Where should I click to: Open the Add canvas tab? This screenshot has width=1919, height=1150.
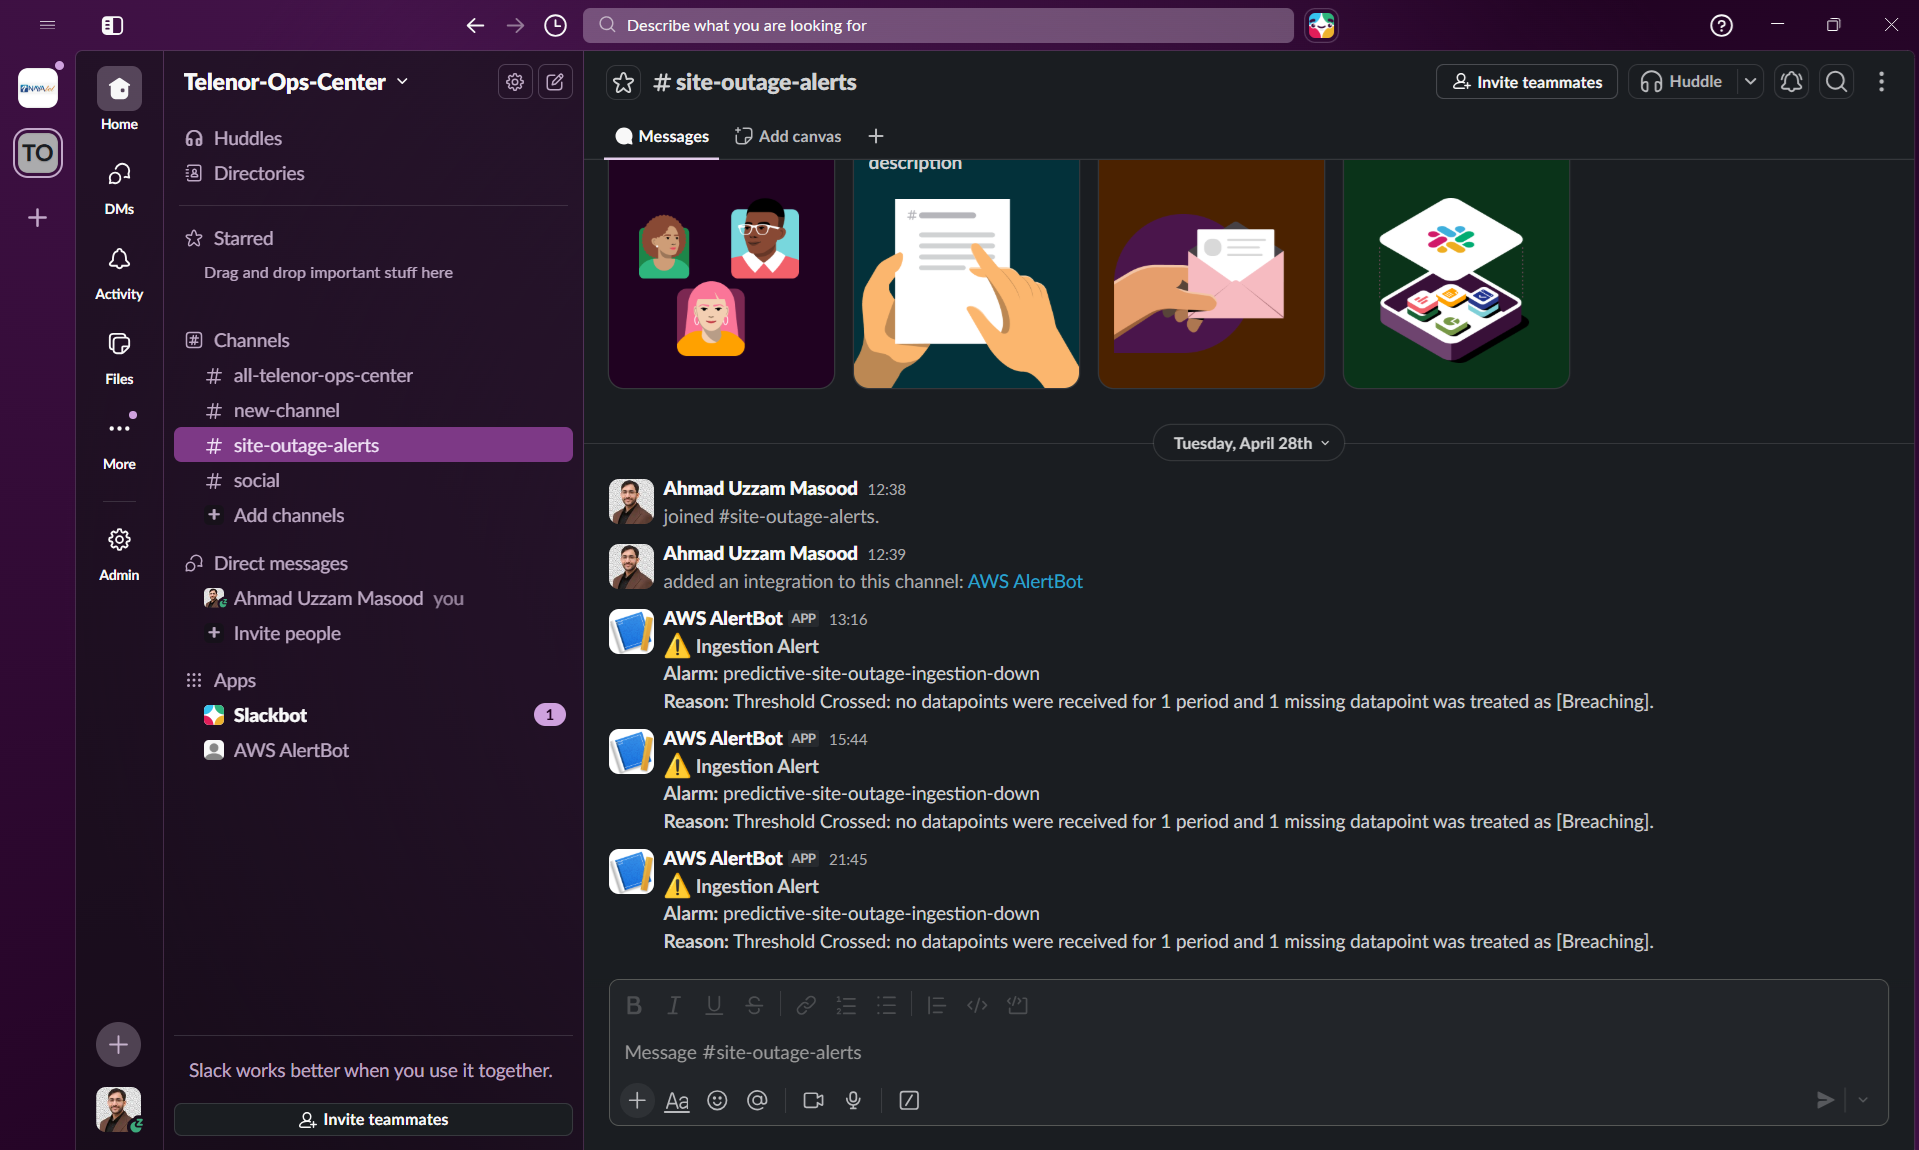[x=788, y=136]
